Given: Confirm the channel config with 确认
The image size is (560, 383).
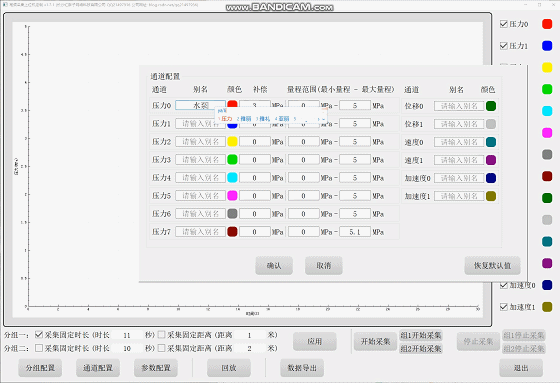Looking at the screenshot, I should 274,265.
